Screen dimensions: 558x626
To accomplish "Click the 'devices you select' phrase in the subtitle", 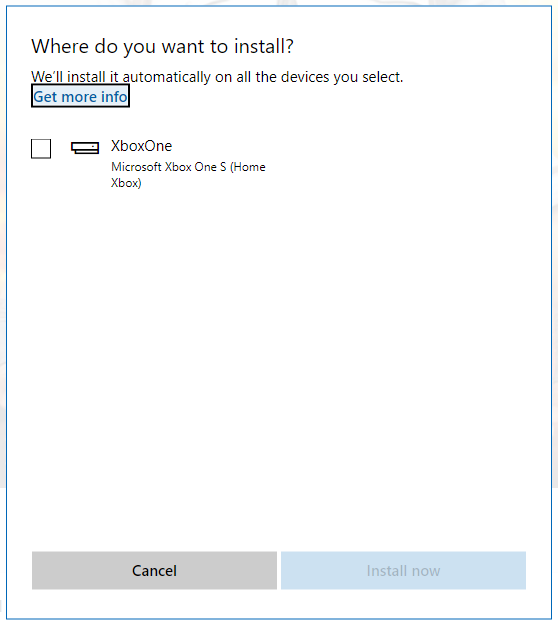I will pos(342,77).
